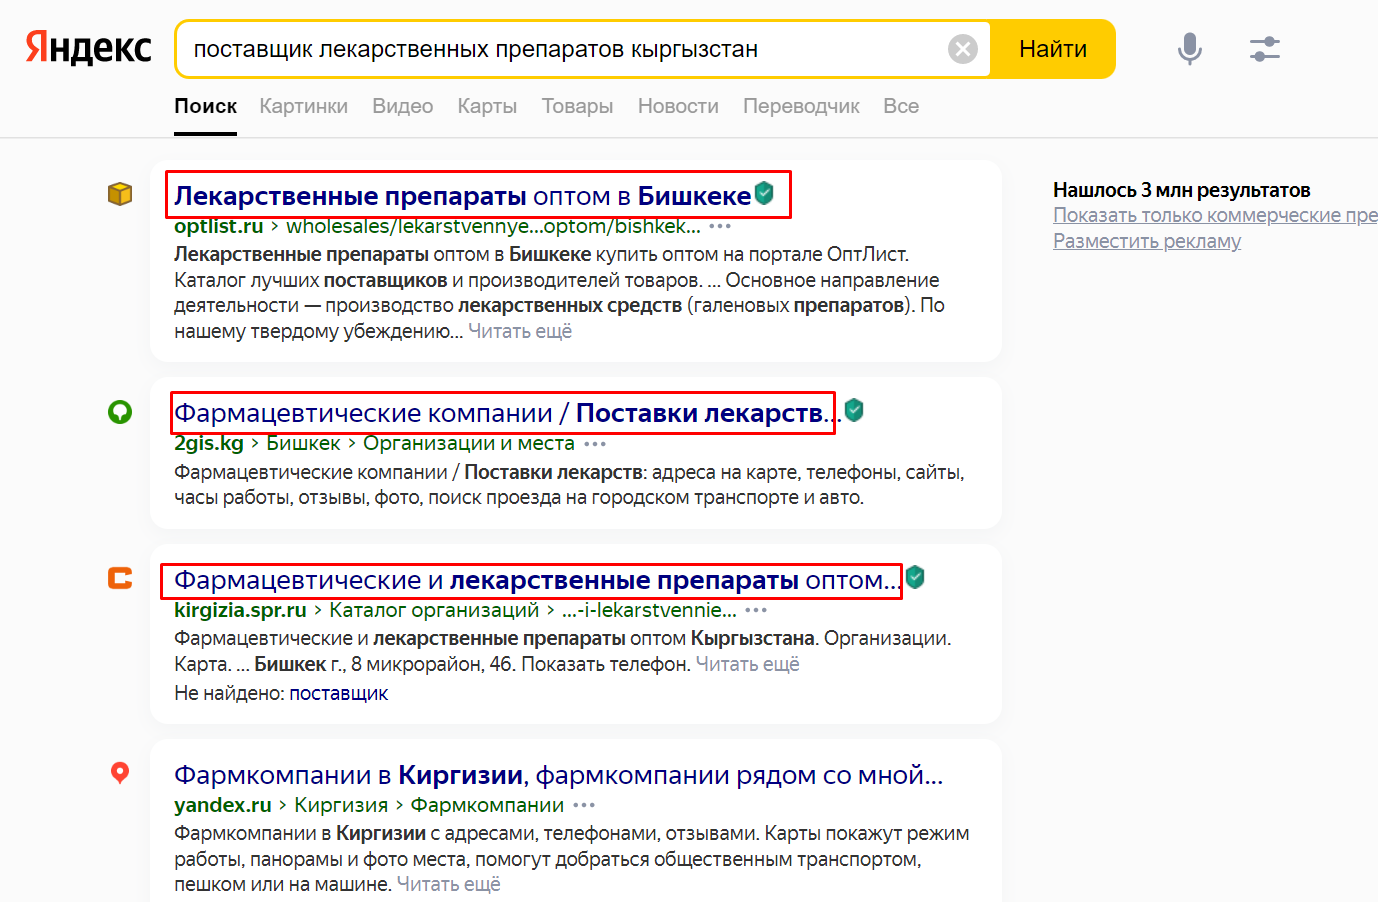Switch to the Новости tab
1378x902 pixels.
(x=678, y=106)
